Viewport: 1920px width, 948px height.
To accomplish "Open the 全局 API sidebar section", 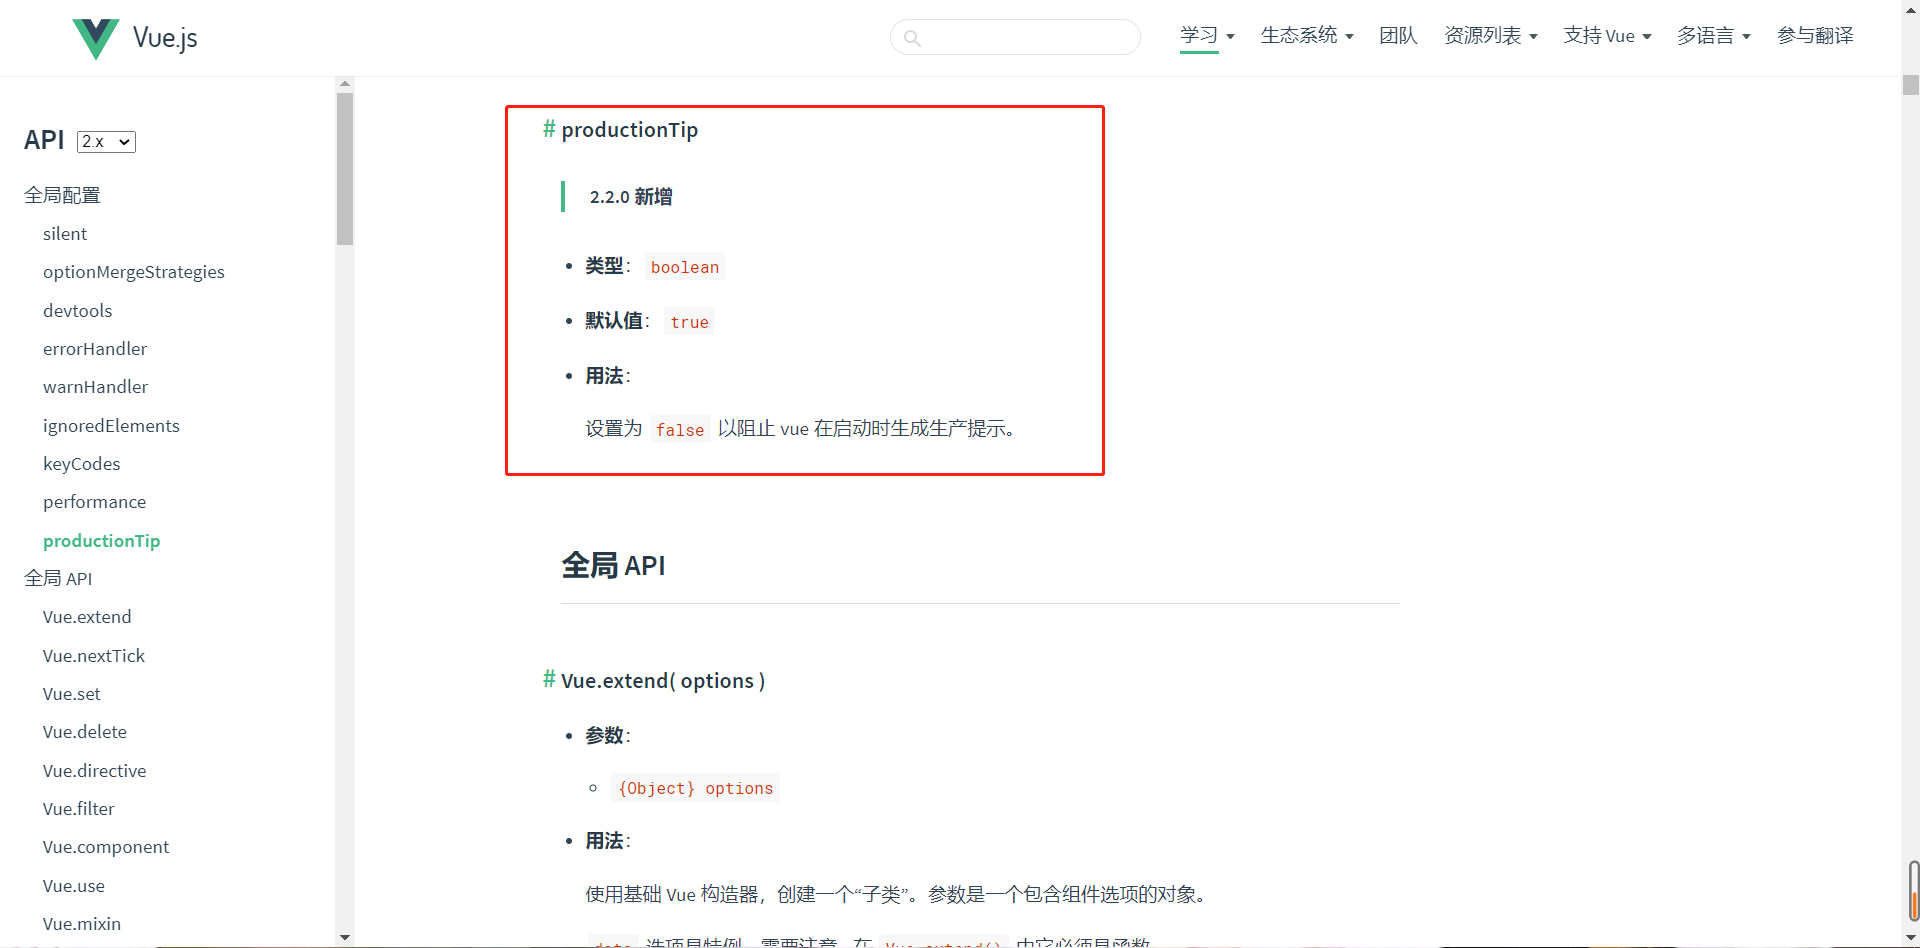I will [x=58, y=579].
